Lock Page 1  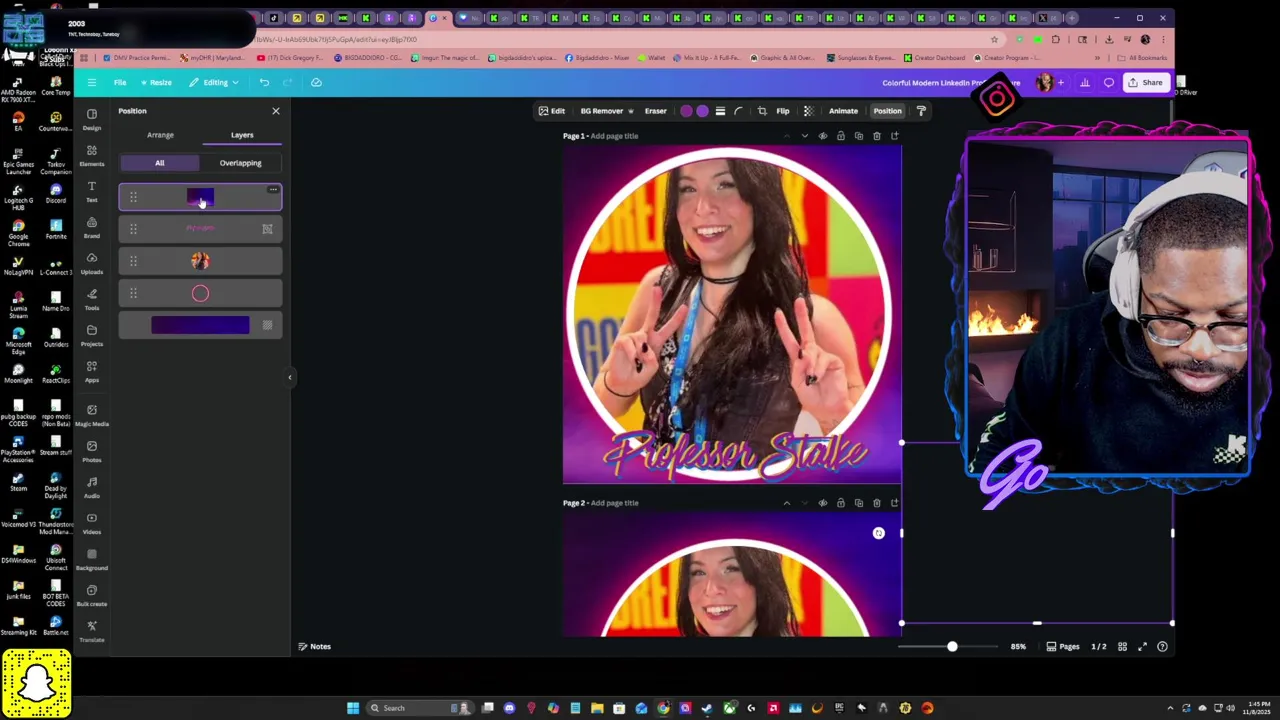(841, 136)
